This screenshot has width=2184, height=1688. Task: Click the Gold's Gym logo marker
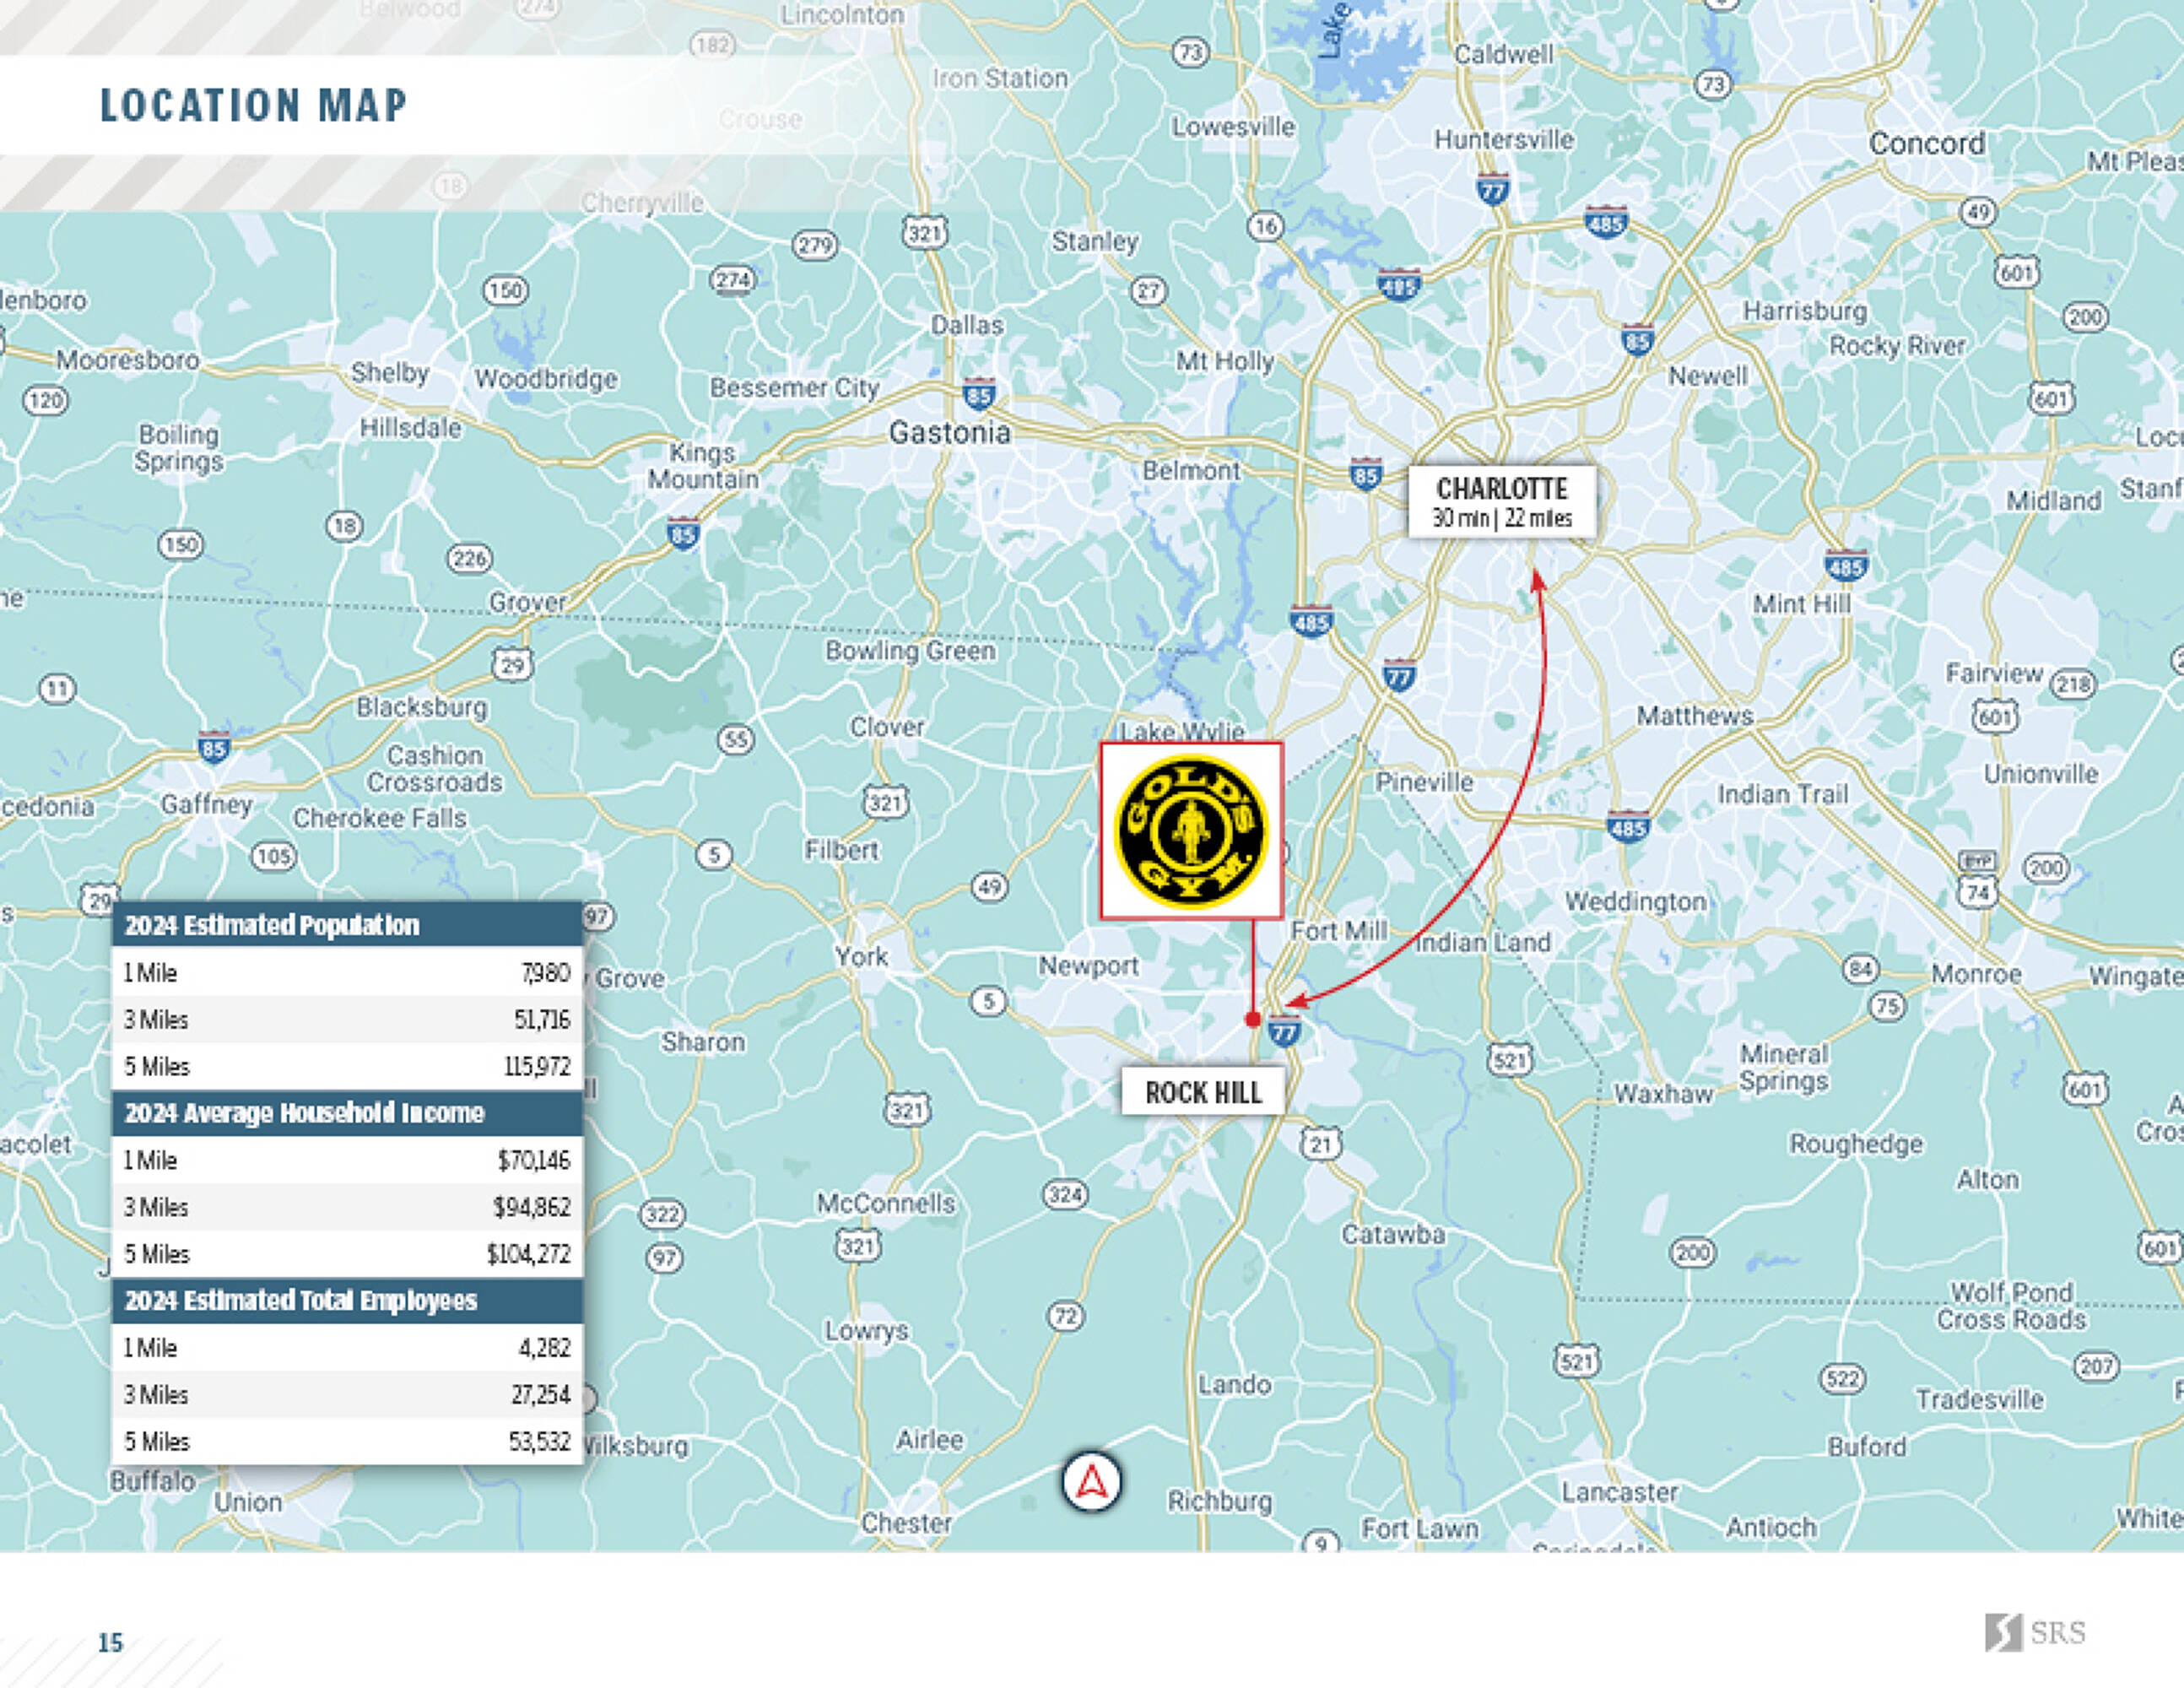[1191, 831]
